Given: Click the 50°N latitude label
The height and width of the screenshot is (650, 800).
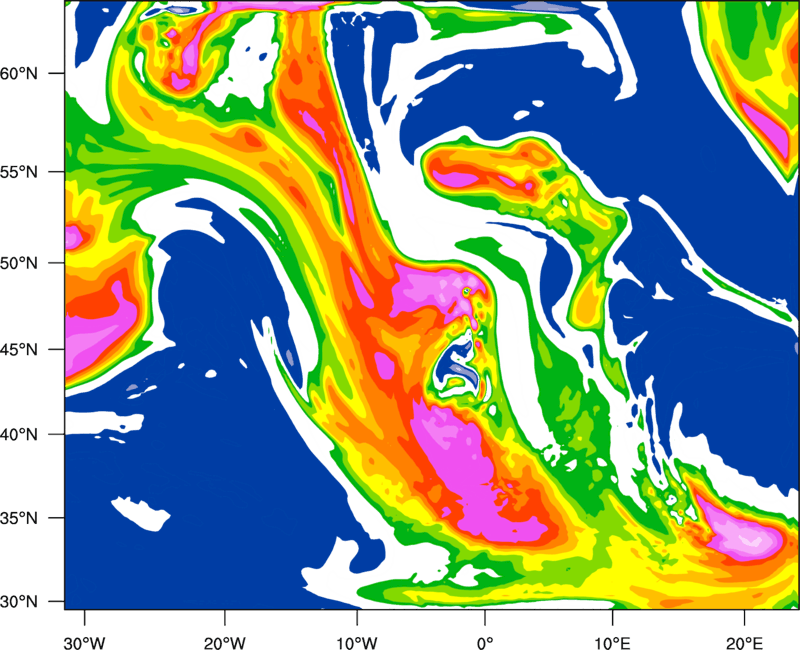Looking at the screenshot, I should [19, 264].
